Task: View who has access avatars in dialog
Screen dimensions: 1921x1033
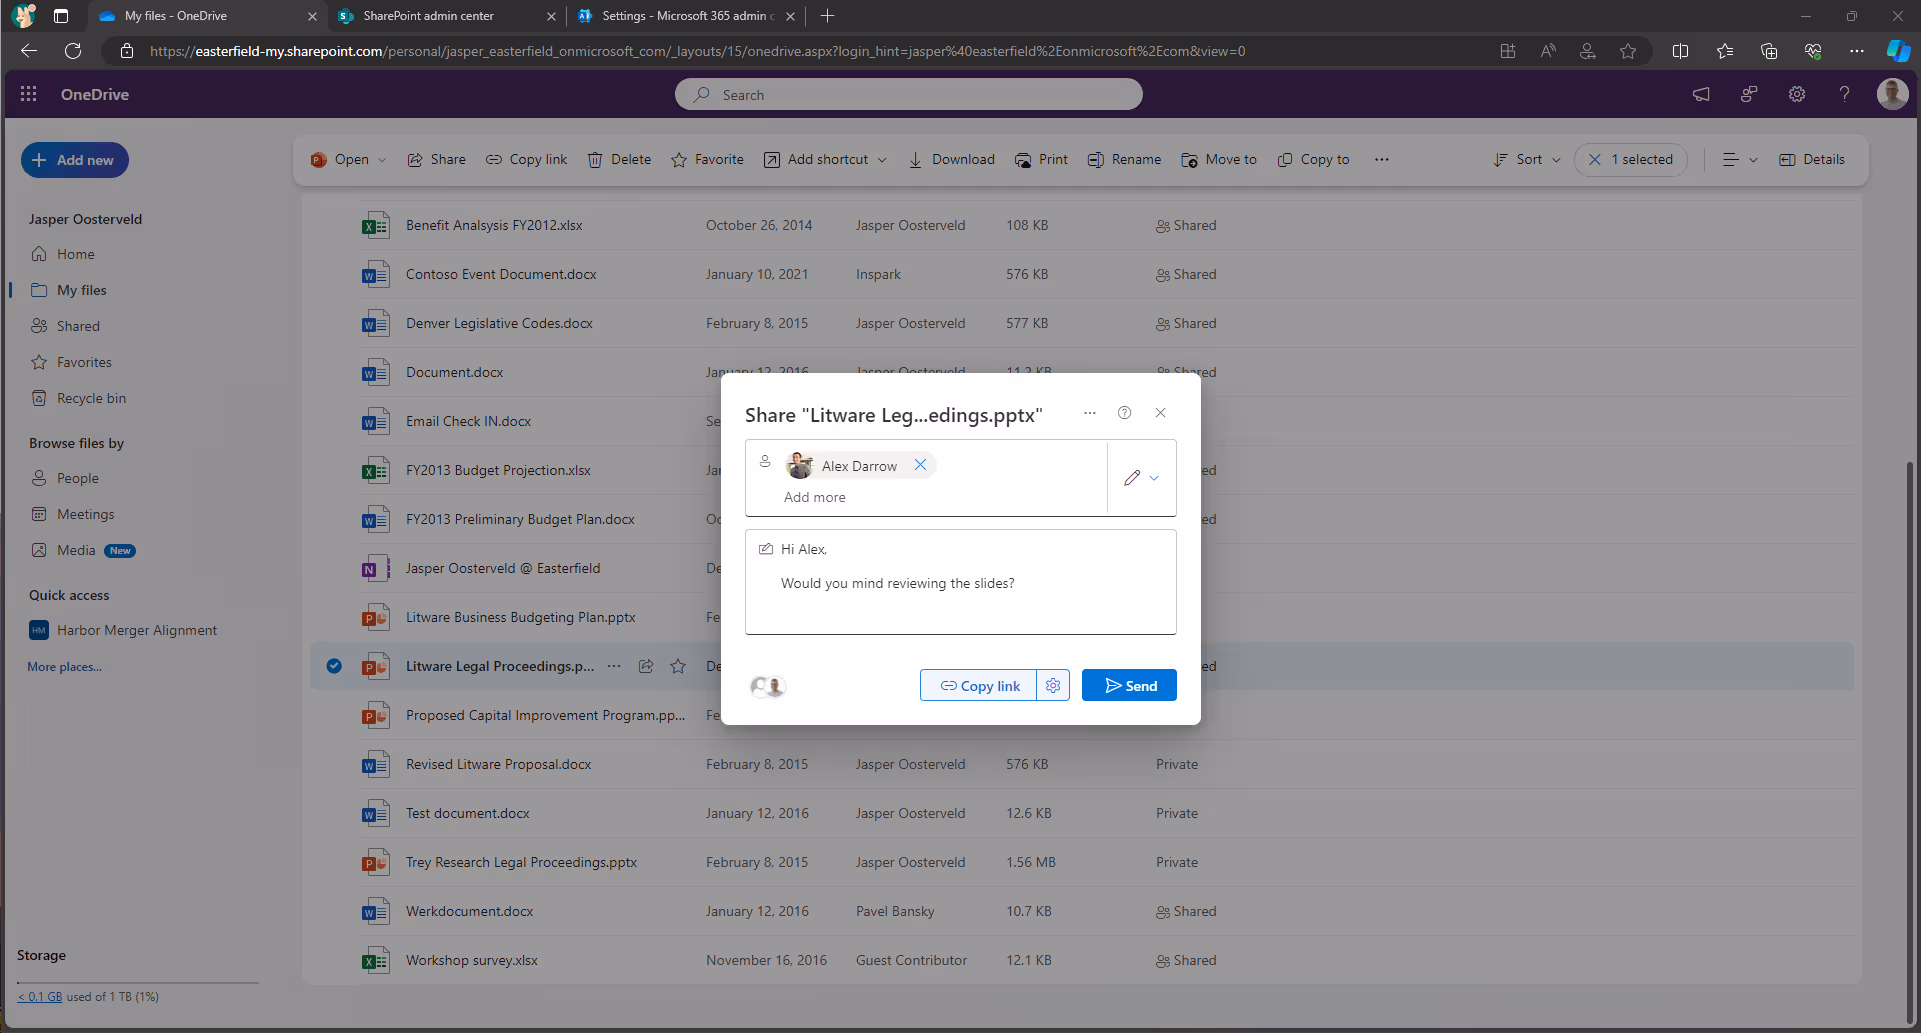Action: (x=767, y=686)
